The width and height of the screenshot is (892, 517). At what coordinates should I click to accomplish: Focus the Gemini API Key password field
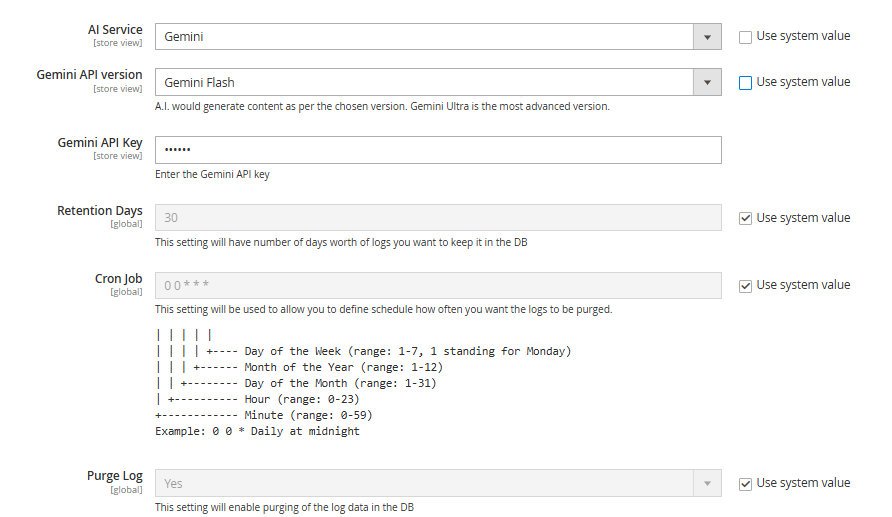pyautogui.click(x=438, y=150)
